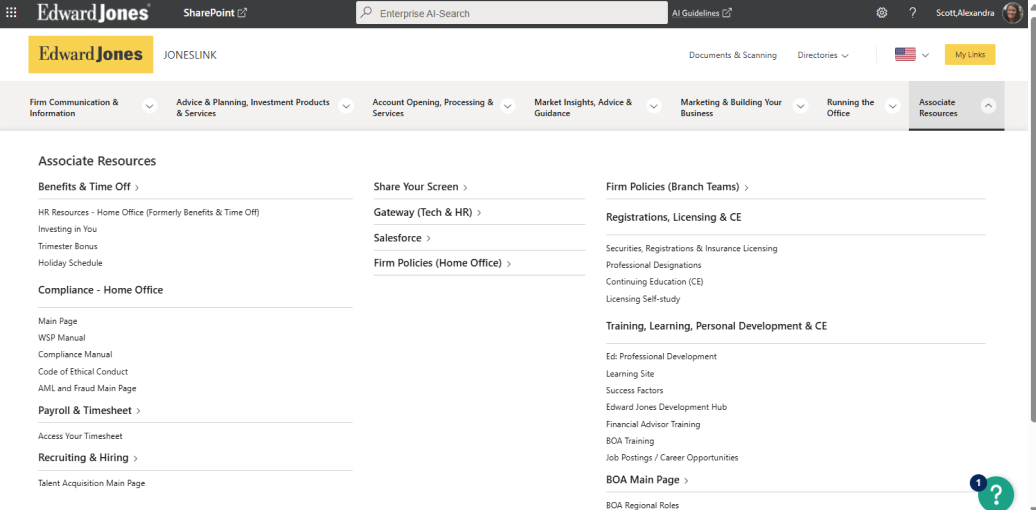Open Professional Designations link
Screen dimensions: 1036x510
point(653,265)
